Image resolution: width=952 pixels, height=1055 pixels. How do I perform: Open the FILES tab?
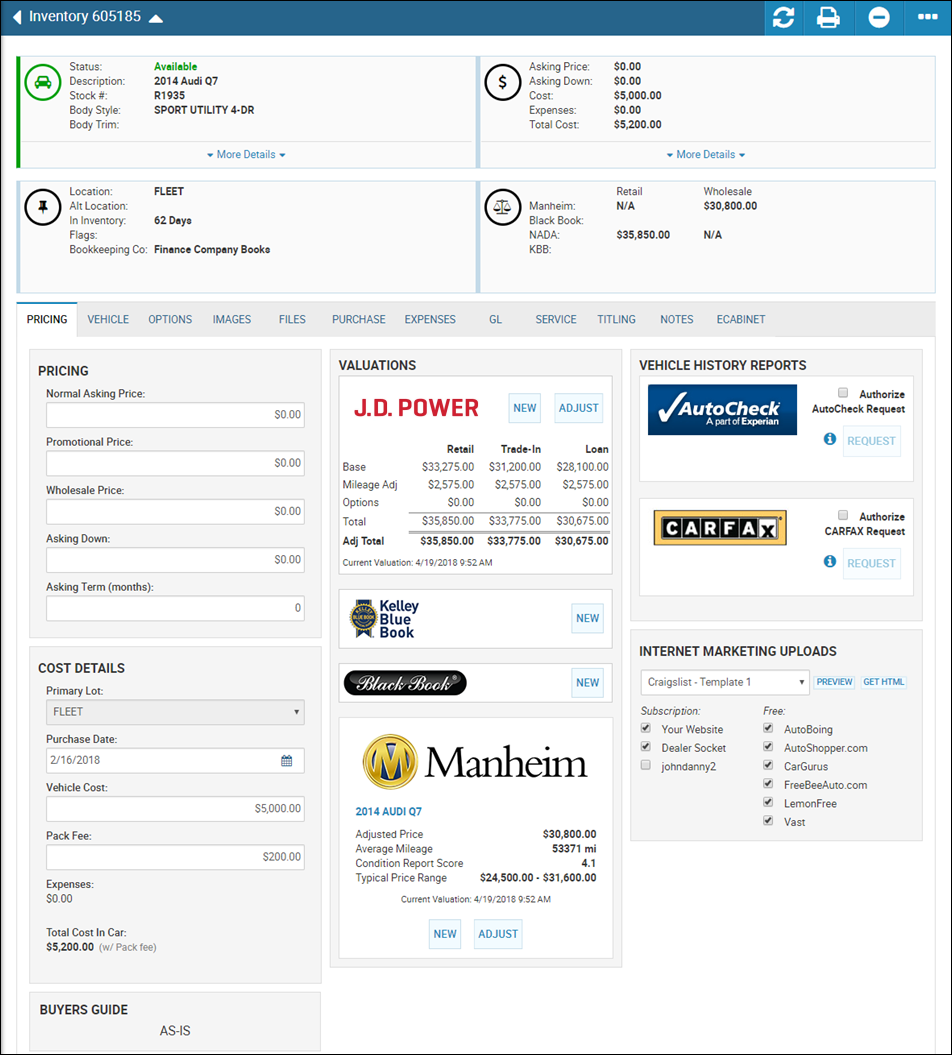click(x=292, y=320)
